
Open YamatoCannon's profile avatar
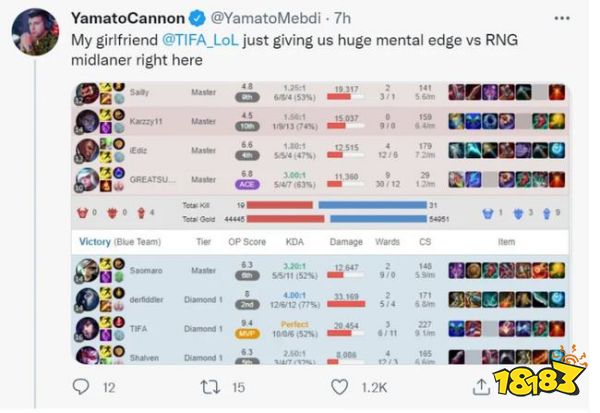pyautogui.click(x=35, y=32)
